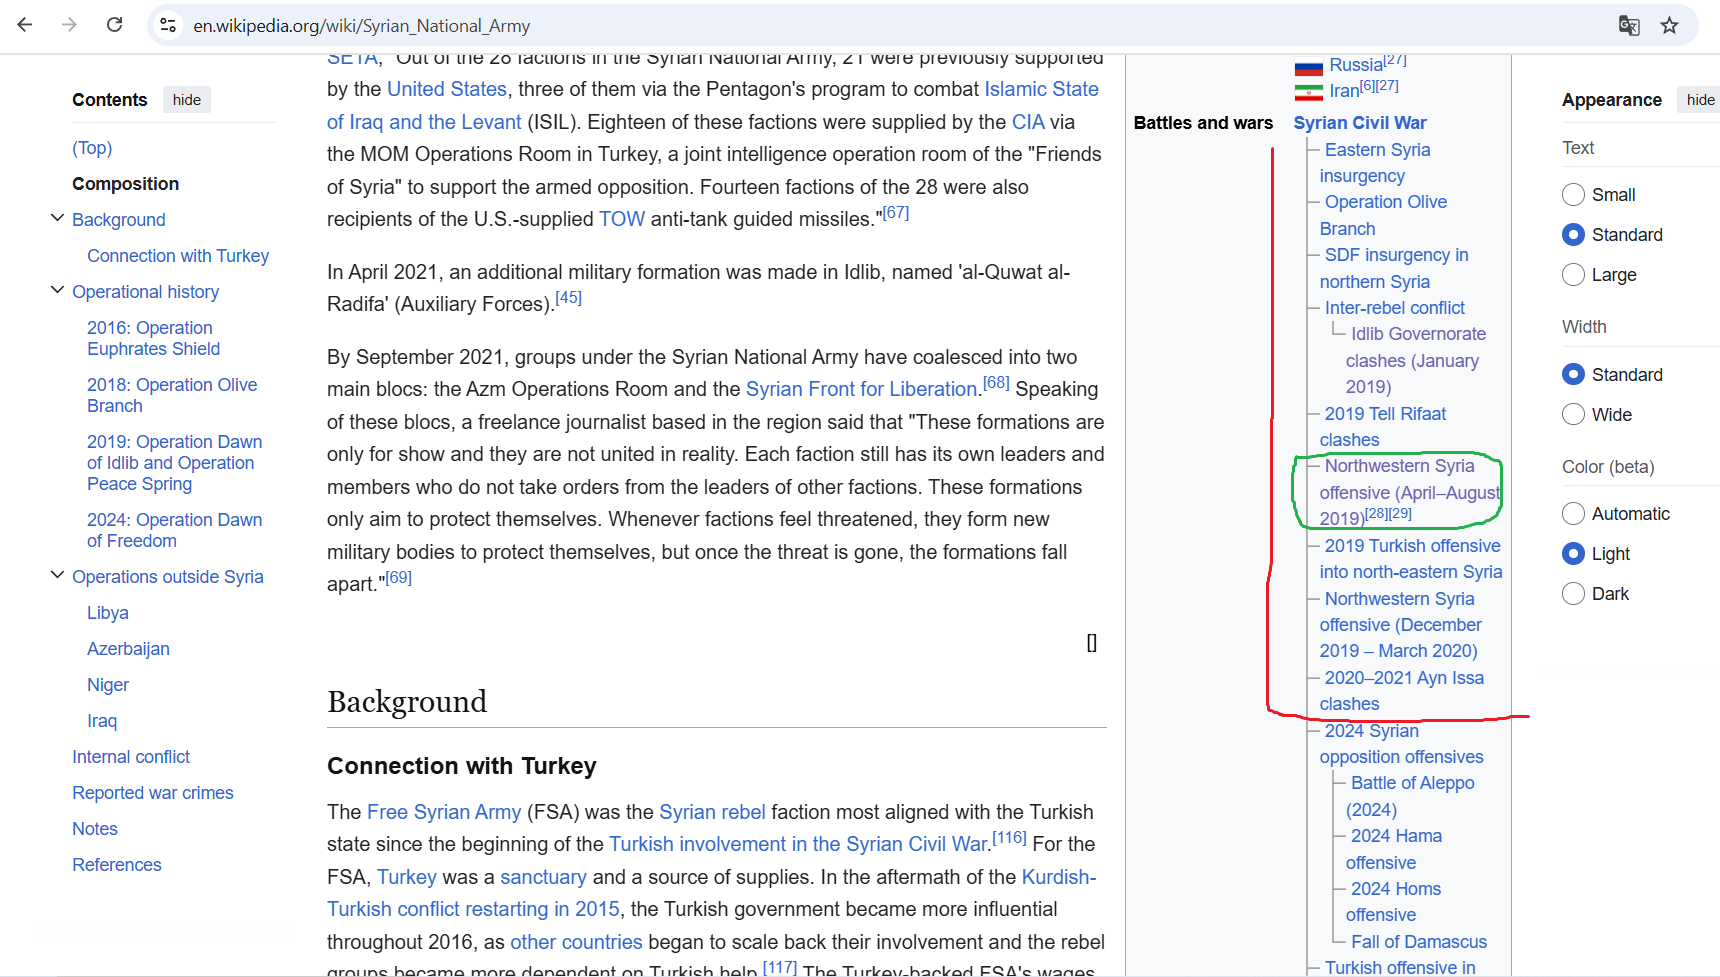
Task: Select Standard width option
Action: point(1573,374)
